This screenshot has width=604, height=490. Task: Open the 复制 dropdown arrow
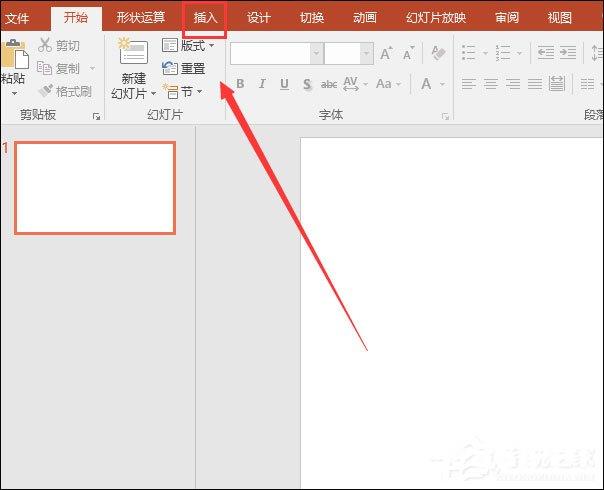(92, 69)
